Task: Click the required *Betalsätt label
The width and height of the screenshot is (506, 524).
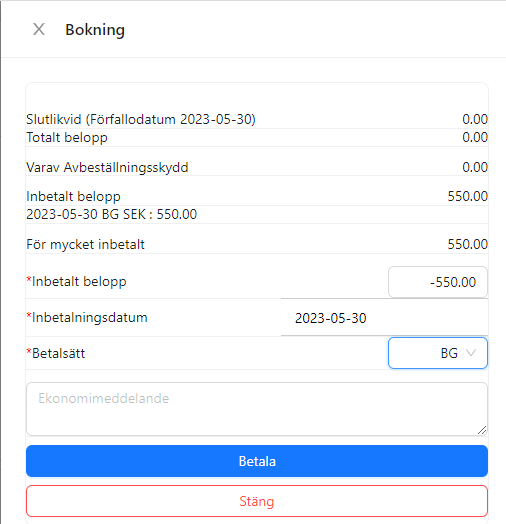Action: click(x=56, y=353)
